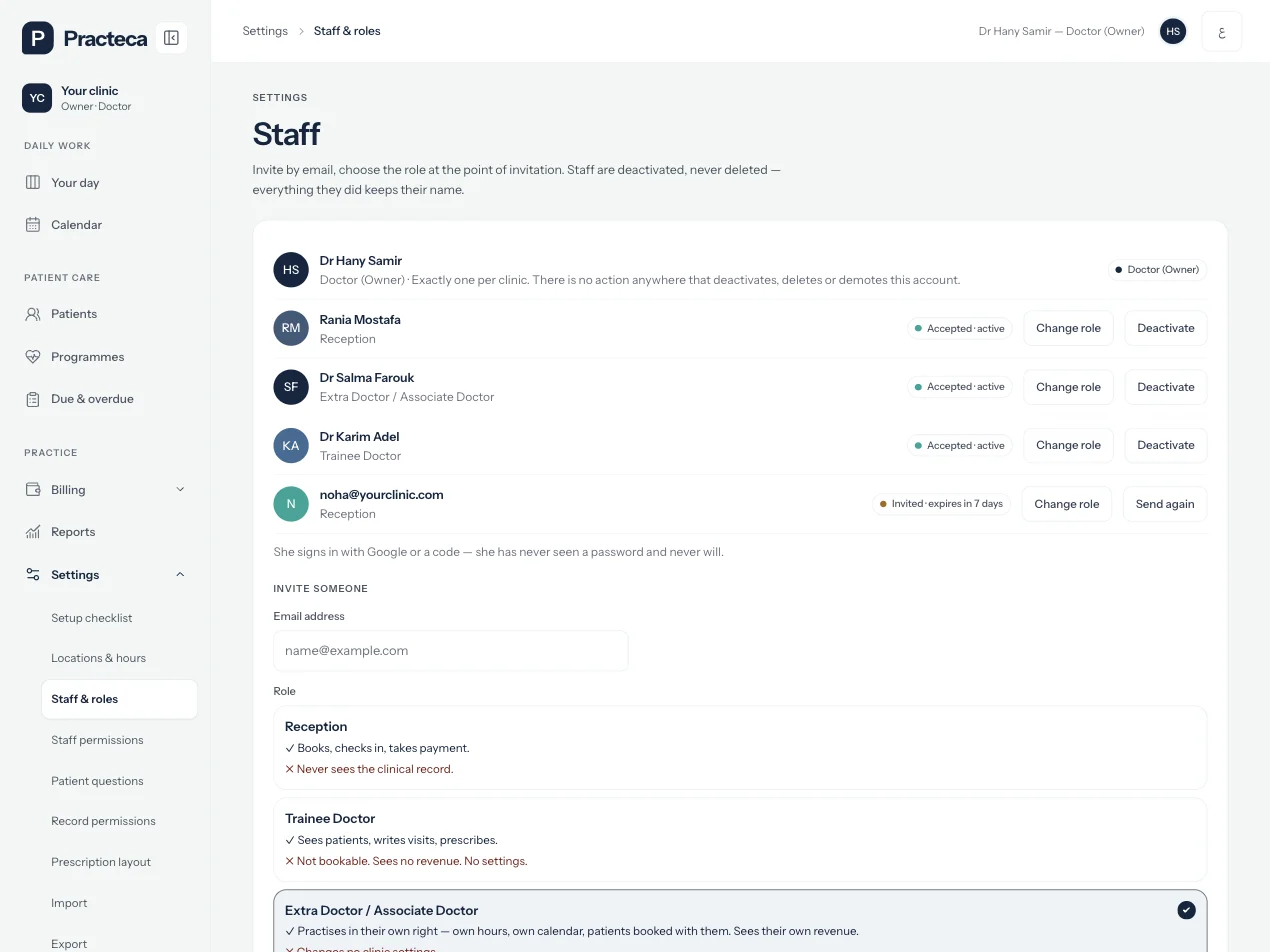Click the KA avatar for Dr Karim Adel
Screen dimensions: 1270x952
[291, 446]
